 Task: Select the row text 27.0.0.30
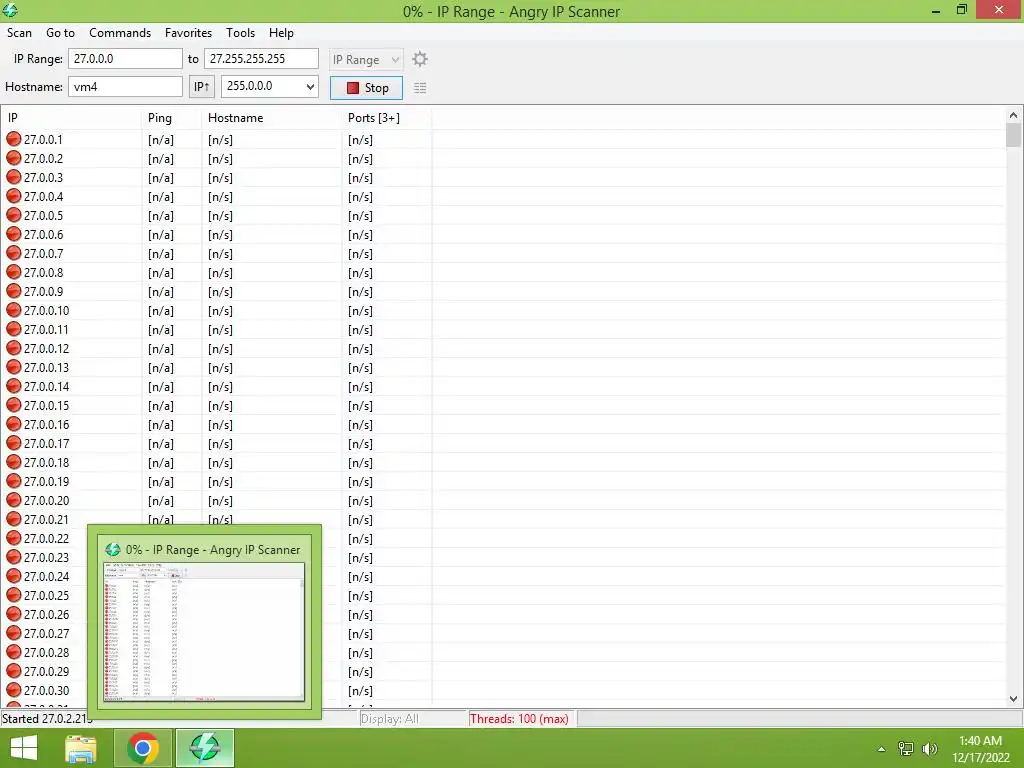point(46,690)
